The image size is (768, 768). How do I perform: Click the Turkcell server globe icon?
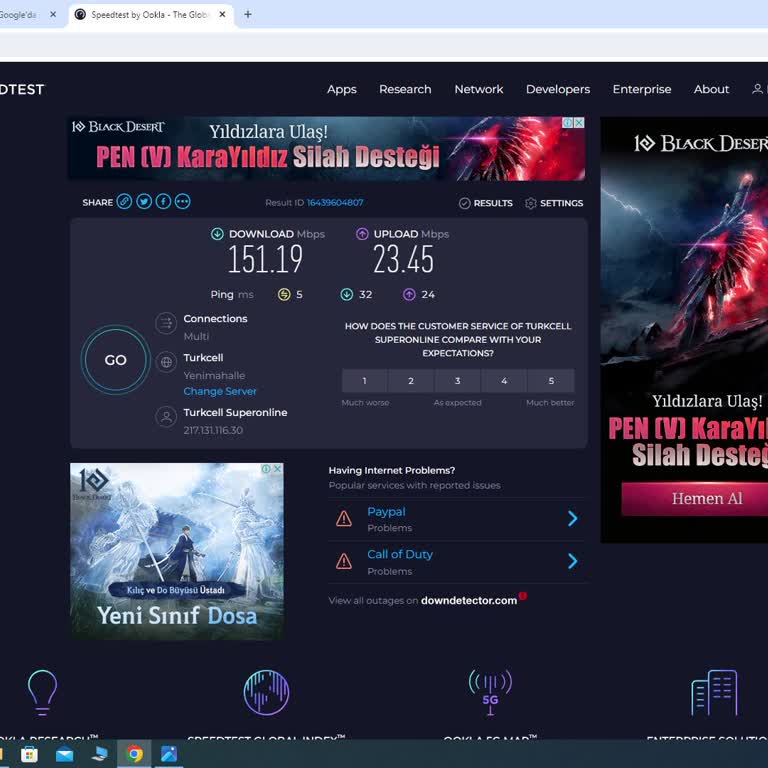[x=166, y=362]
